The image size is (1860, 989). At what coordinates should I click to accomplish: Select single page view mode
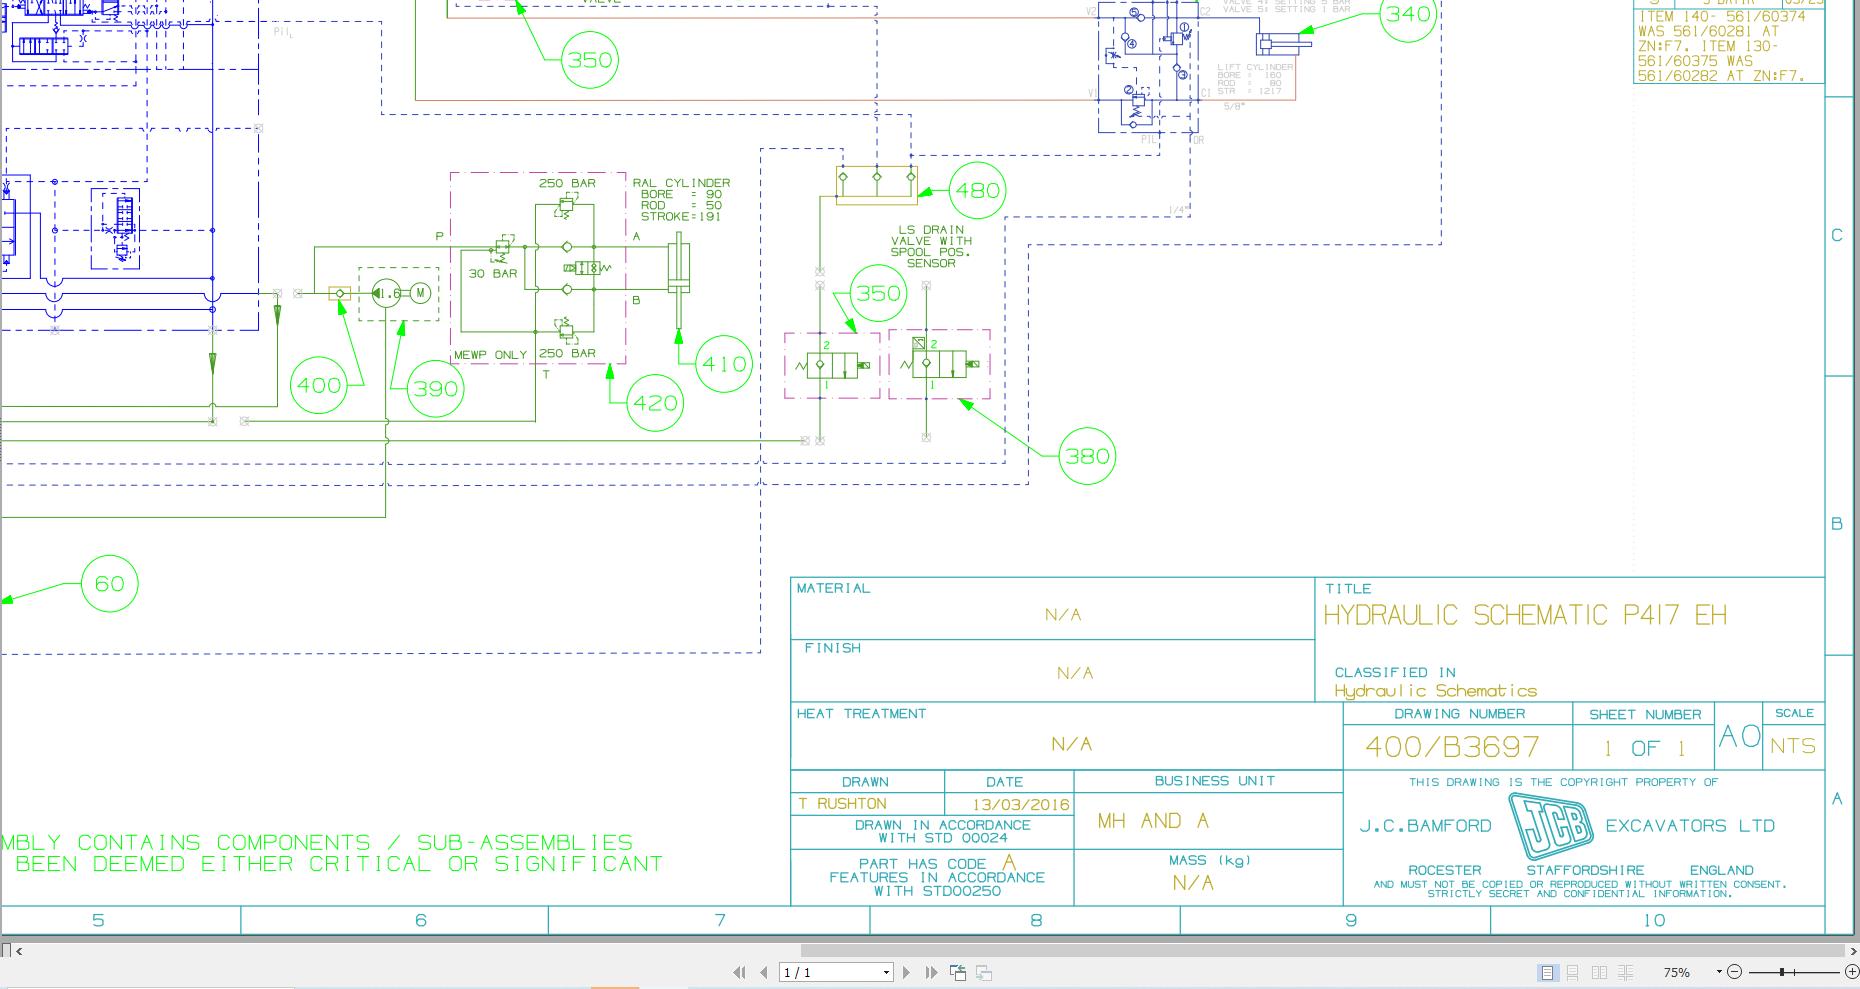coord(1547,972)
